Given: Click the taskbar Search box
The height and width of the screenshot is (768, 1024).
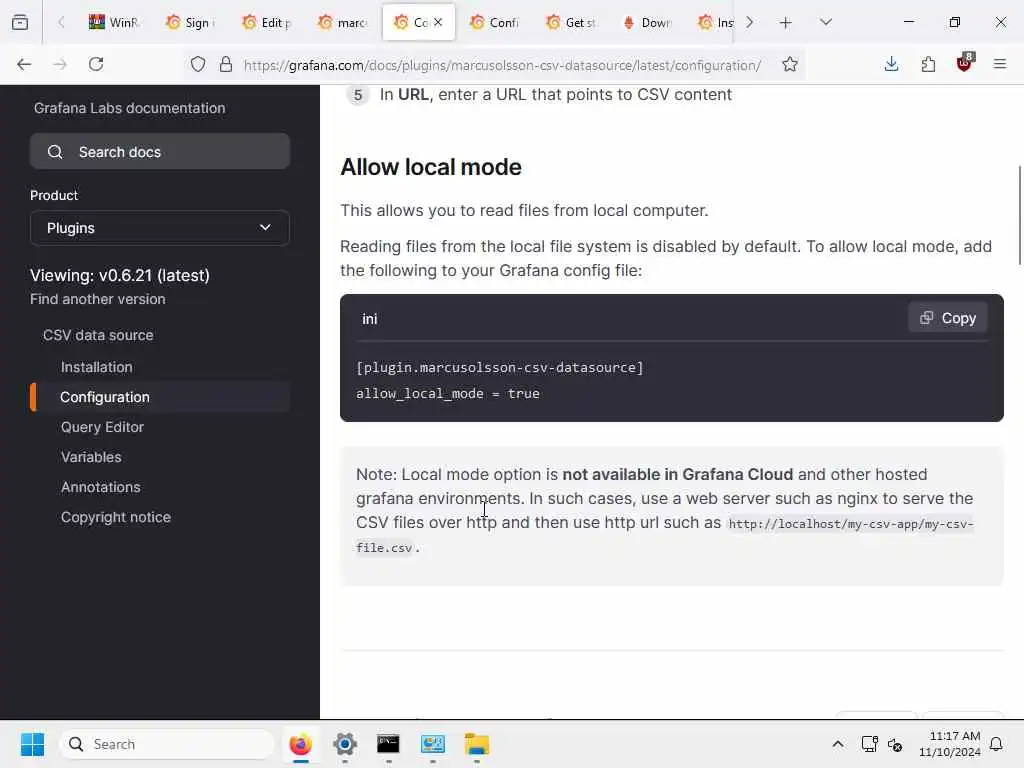Looking at the screenshot, I should coord(167,744).
